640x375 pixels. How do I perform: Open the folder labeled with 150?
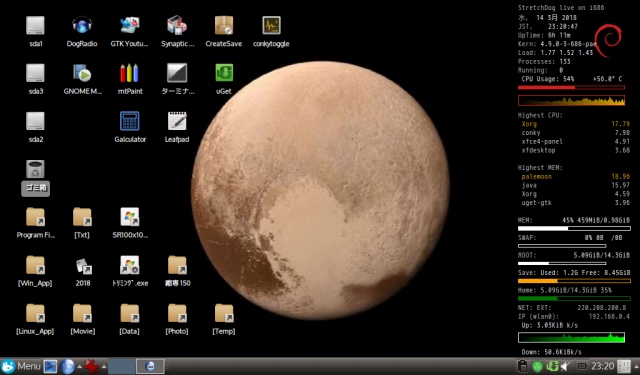point(177,265)
